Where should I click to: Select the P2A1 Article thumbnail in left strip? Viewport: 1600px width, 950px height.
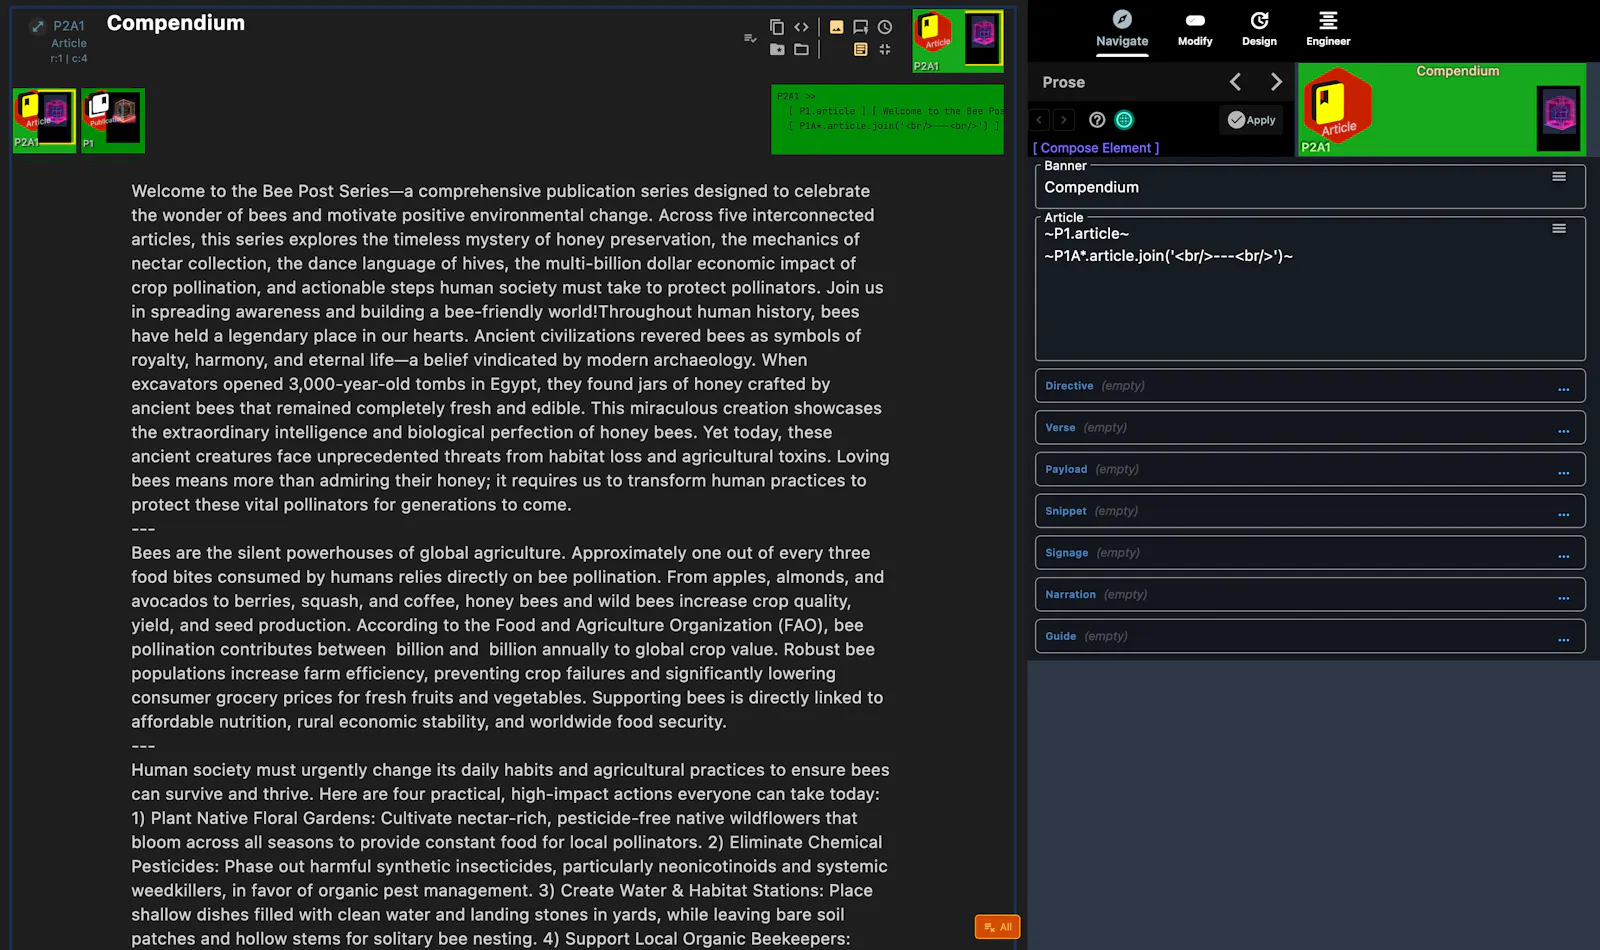[44, 120]
